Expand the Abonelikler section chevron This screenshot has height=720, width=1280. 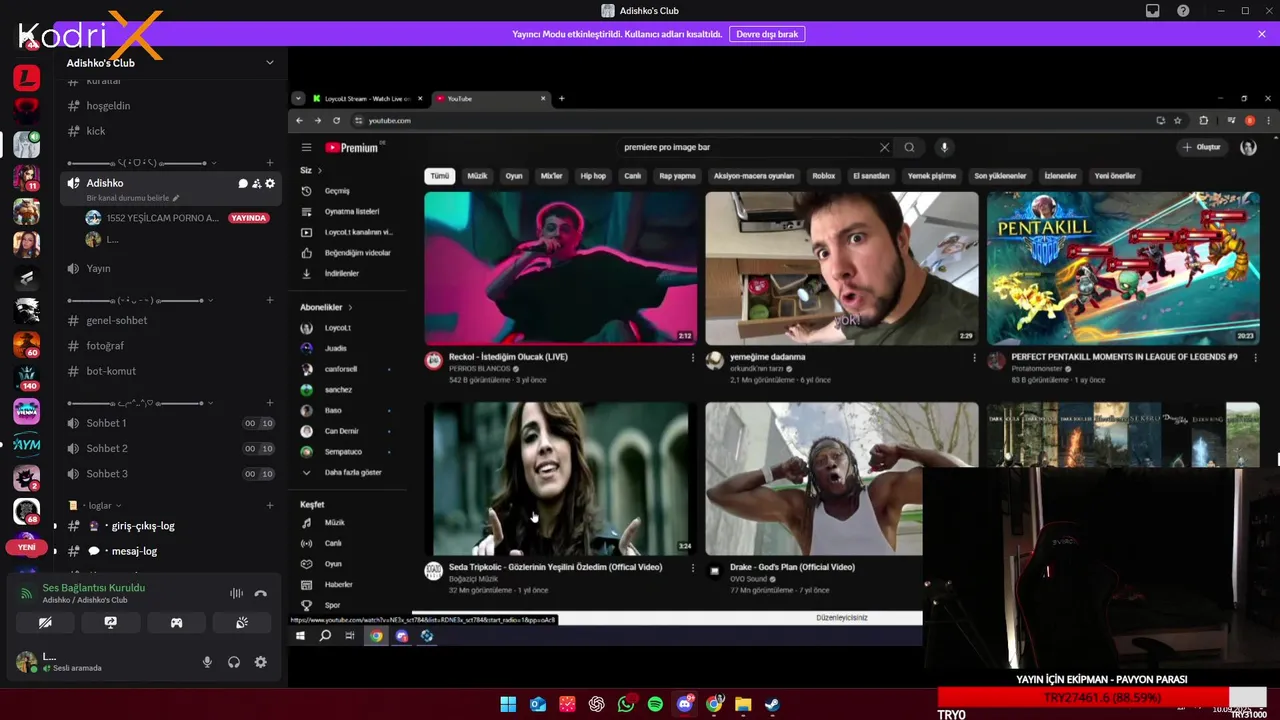[350, 308]
